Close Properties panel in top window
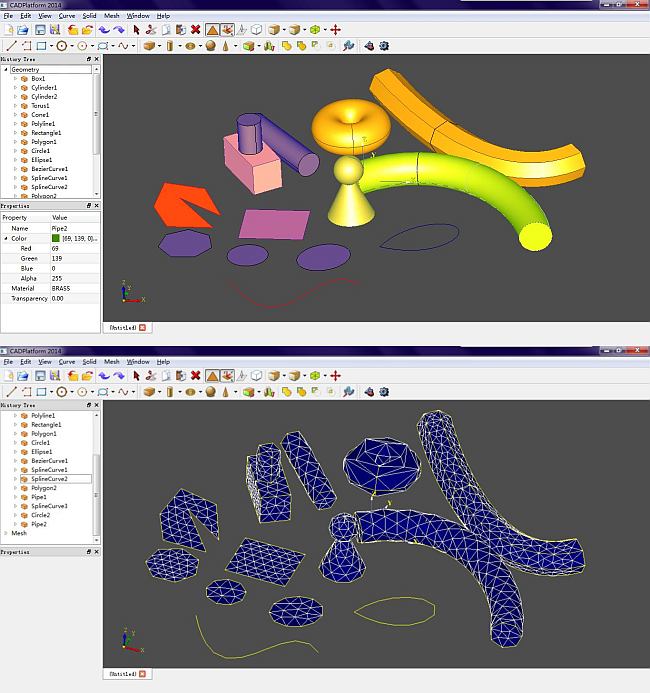Image resolution: width=650 pixels, height=693 pixels. coord(96,206)
